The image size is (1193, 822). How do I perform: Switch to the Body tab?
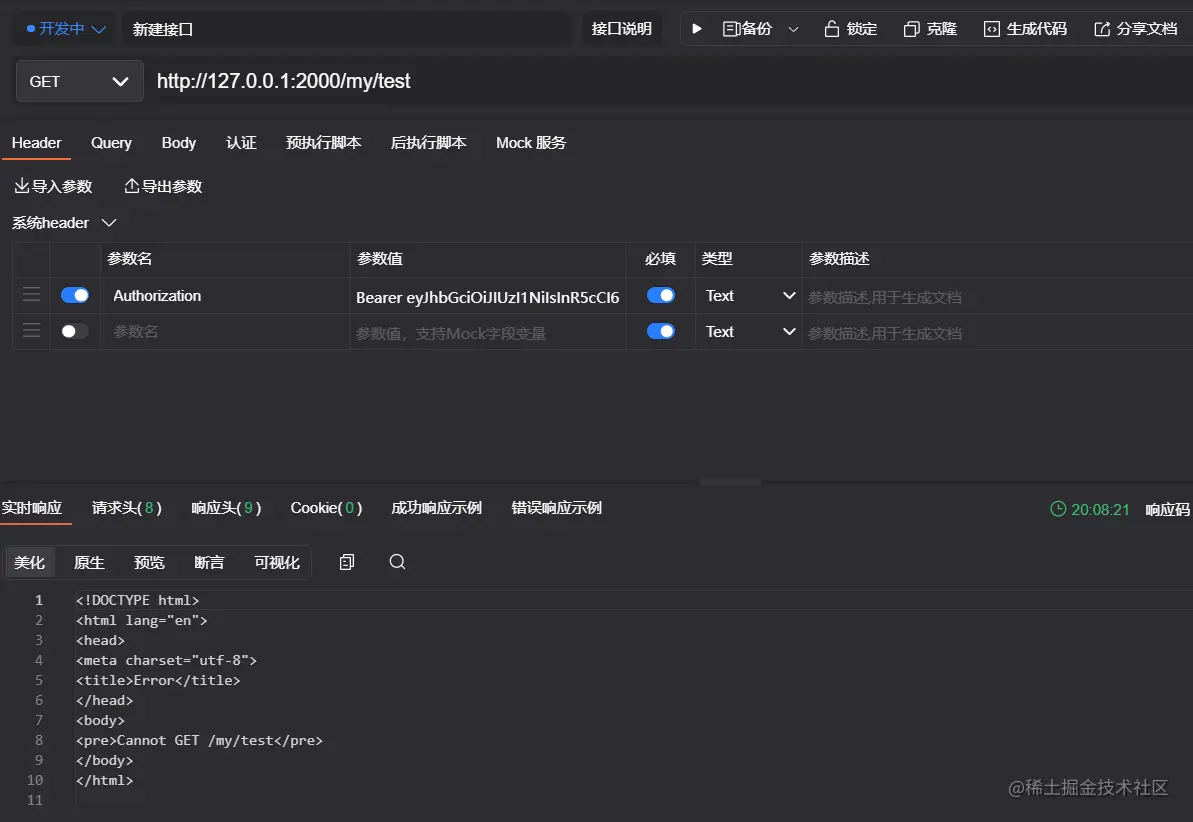tap(179, 143)
